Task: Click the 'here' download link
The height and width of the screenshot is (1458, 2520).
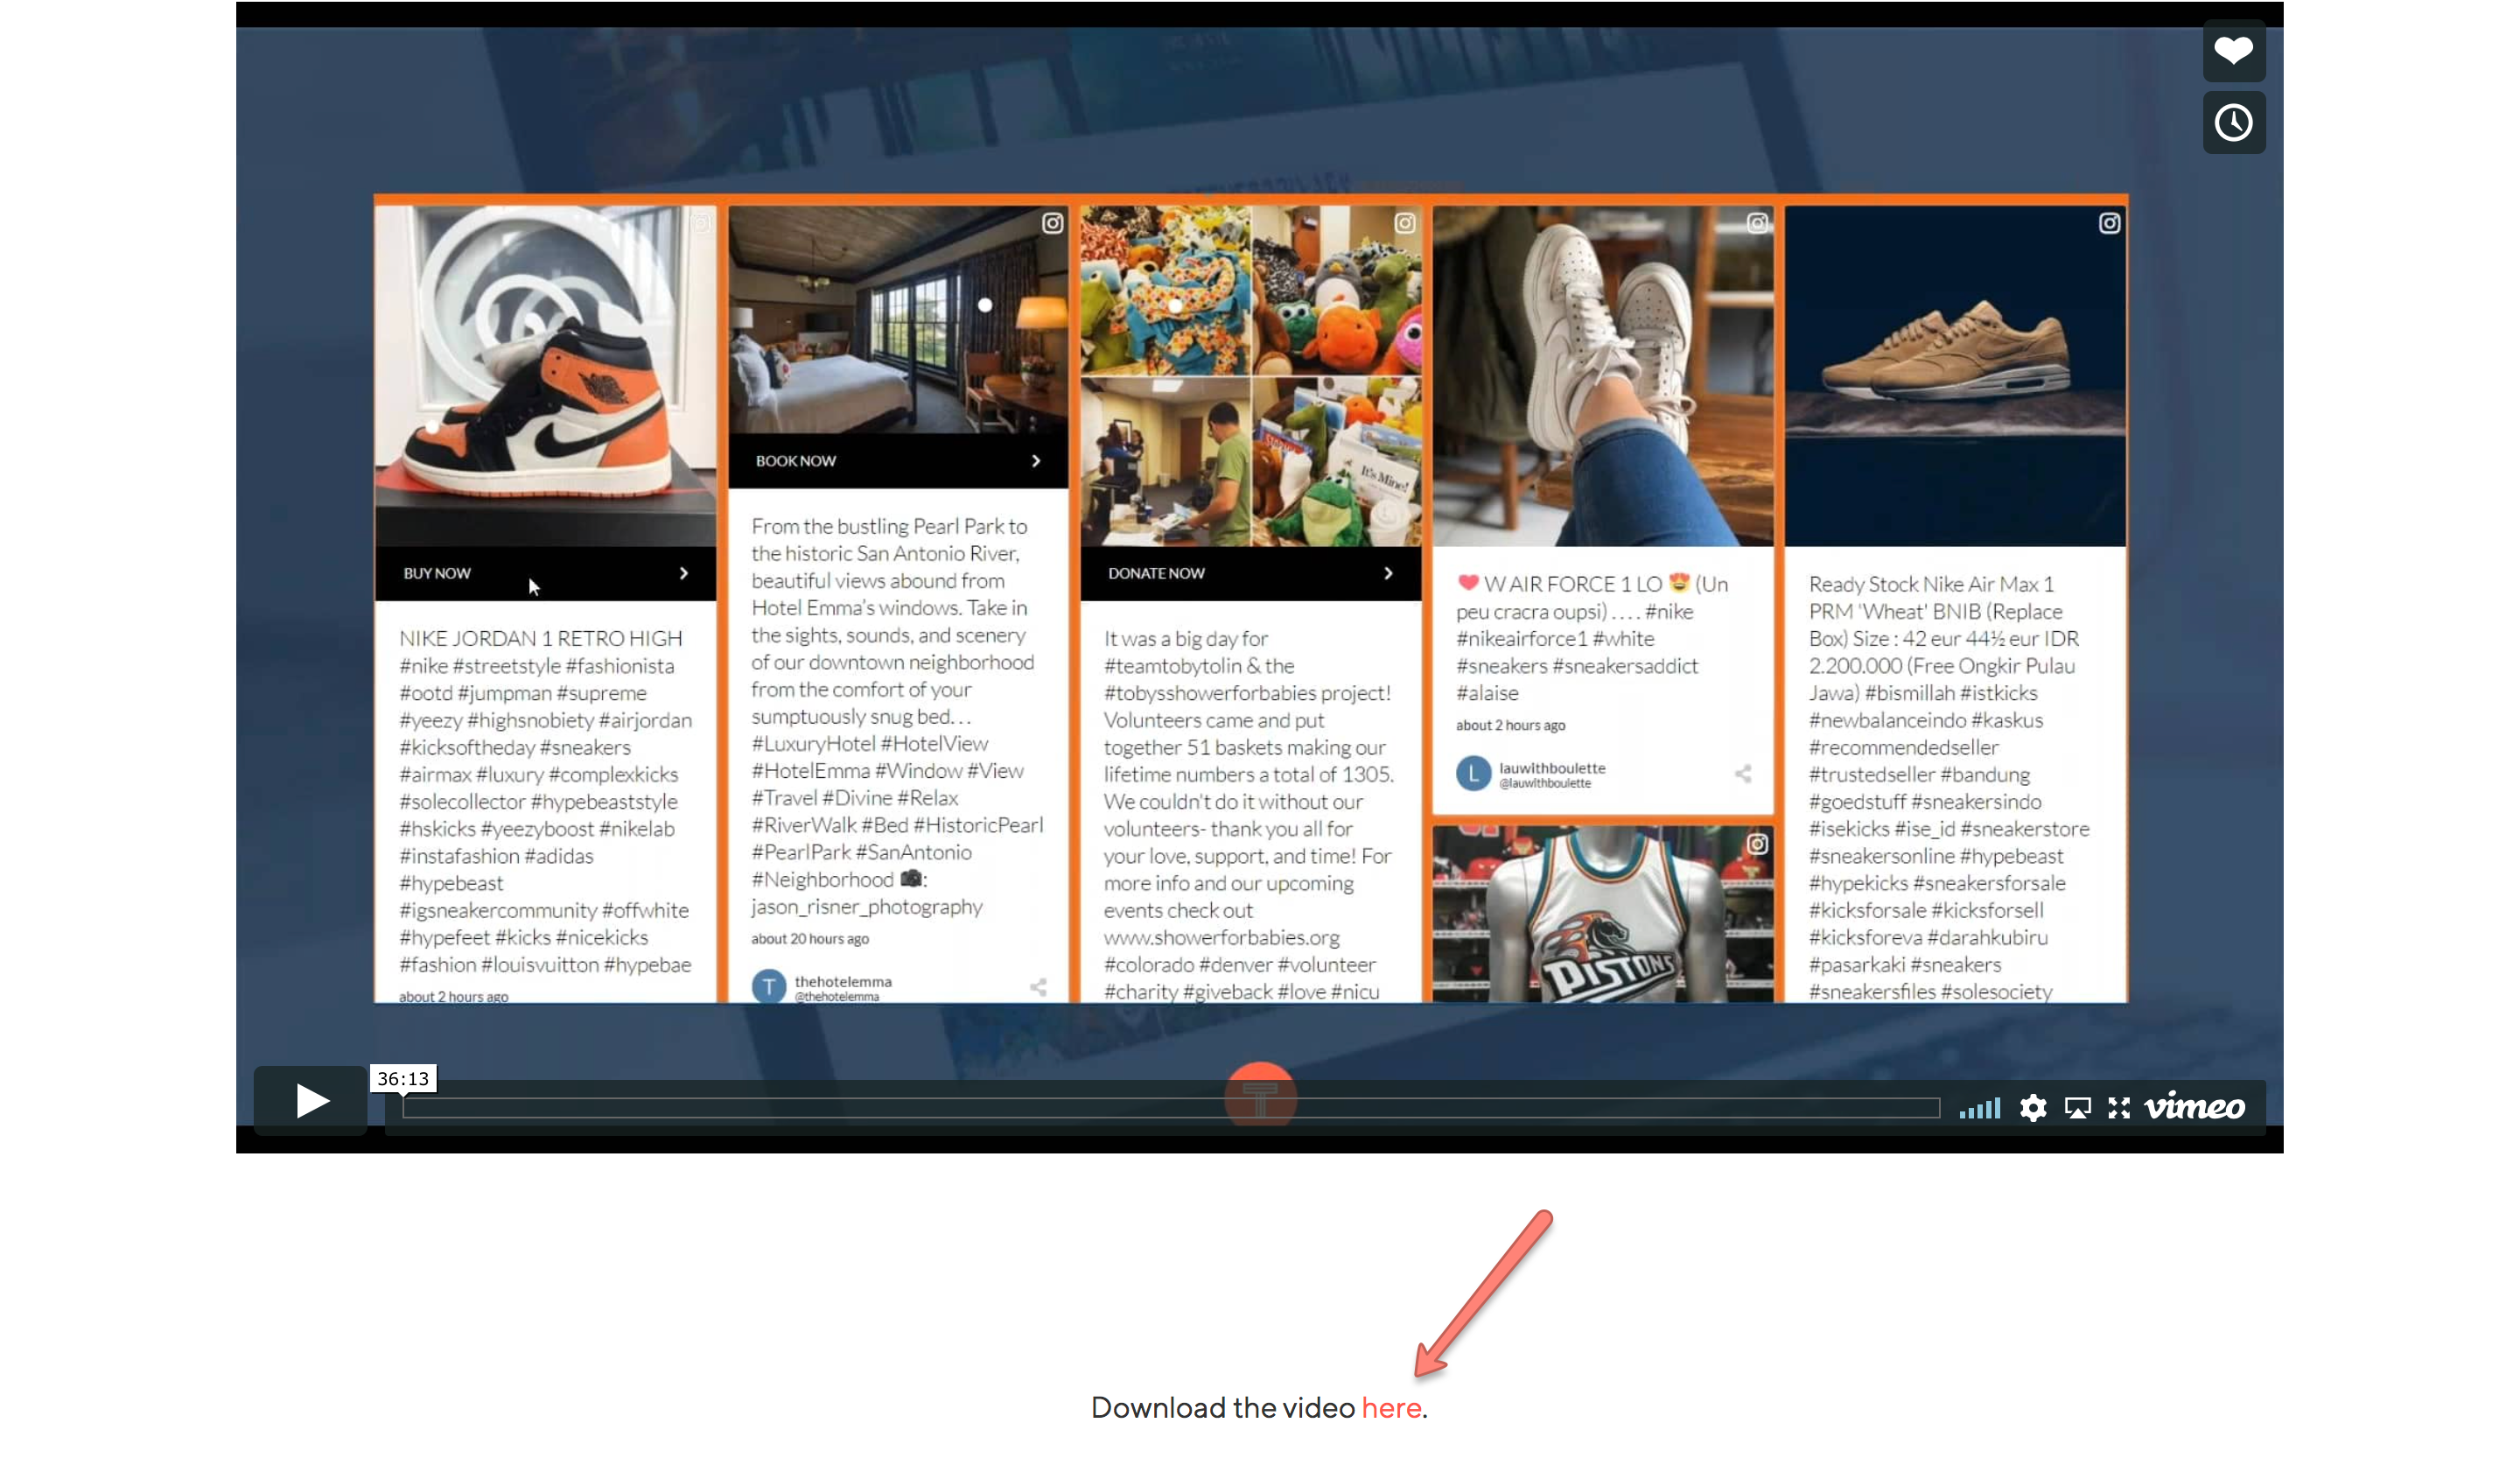Action: (x=1391, y=1408)
